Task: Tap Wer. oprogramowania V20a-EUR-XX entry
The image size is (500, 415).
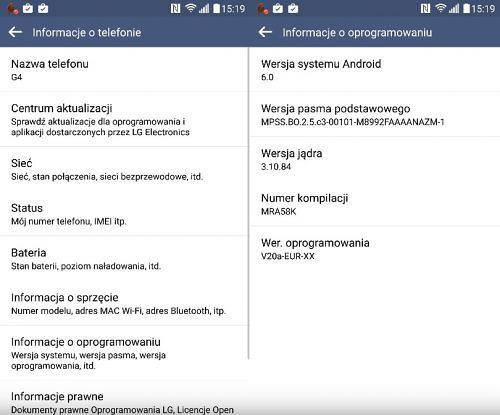Action: (375, 249)
